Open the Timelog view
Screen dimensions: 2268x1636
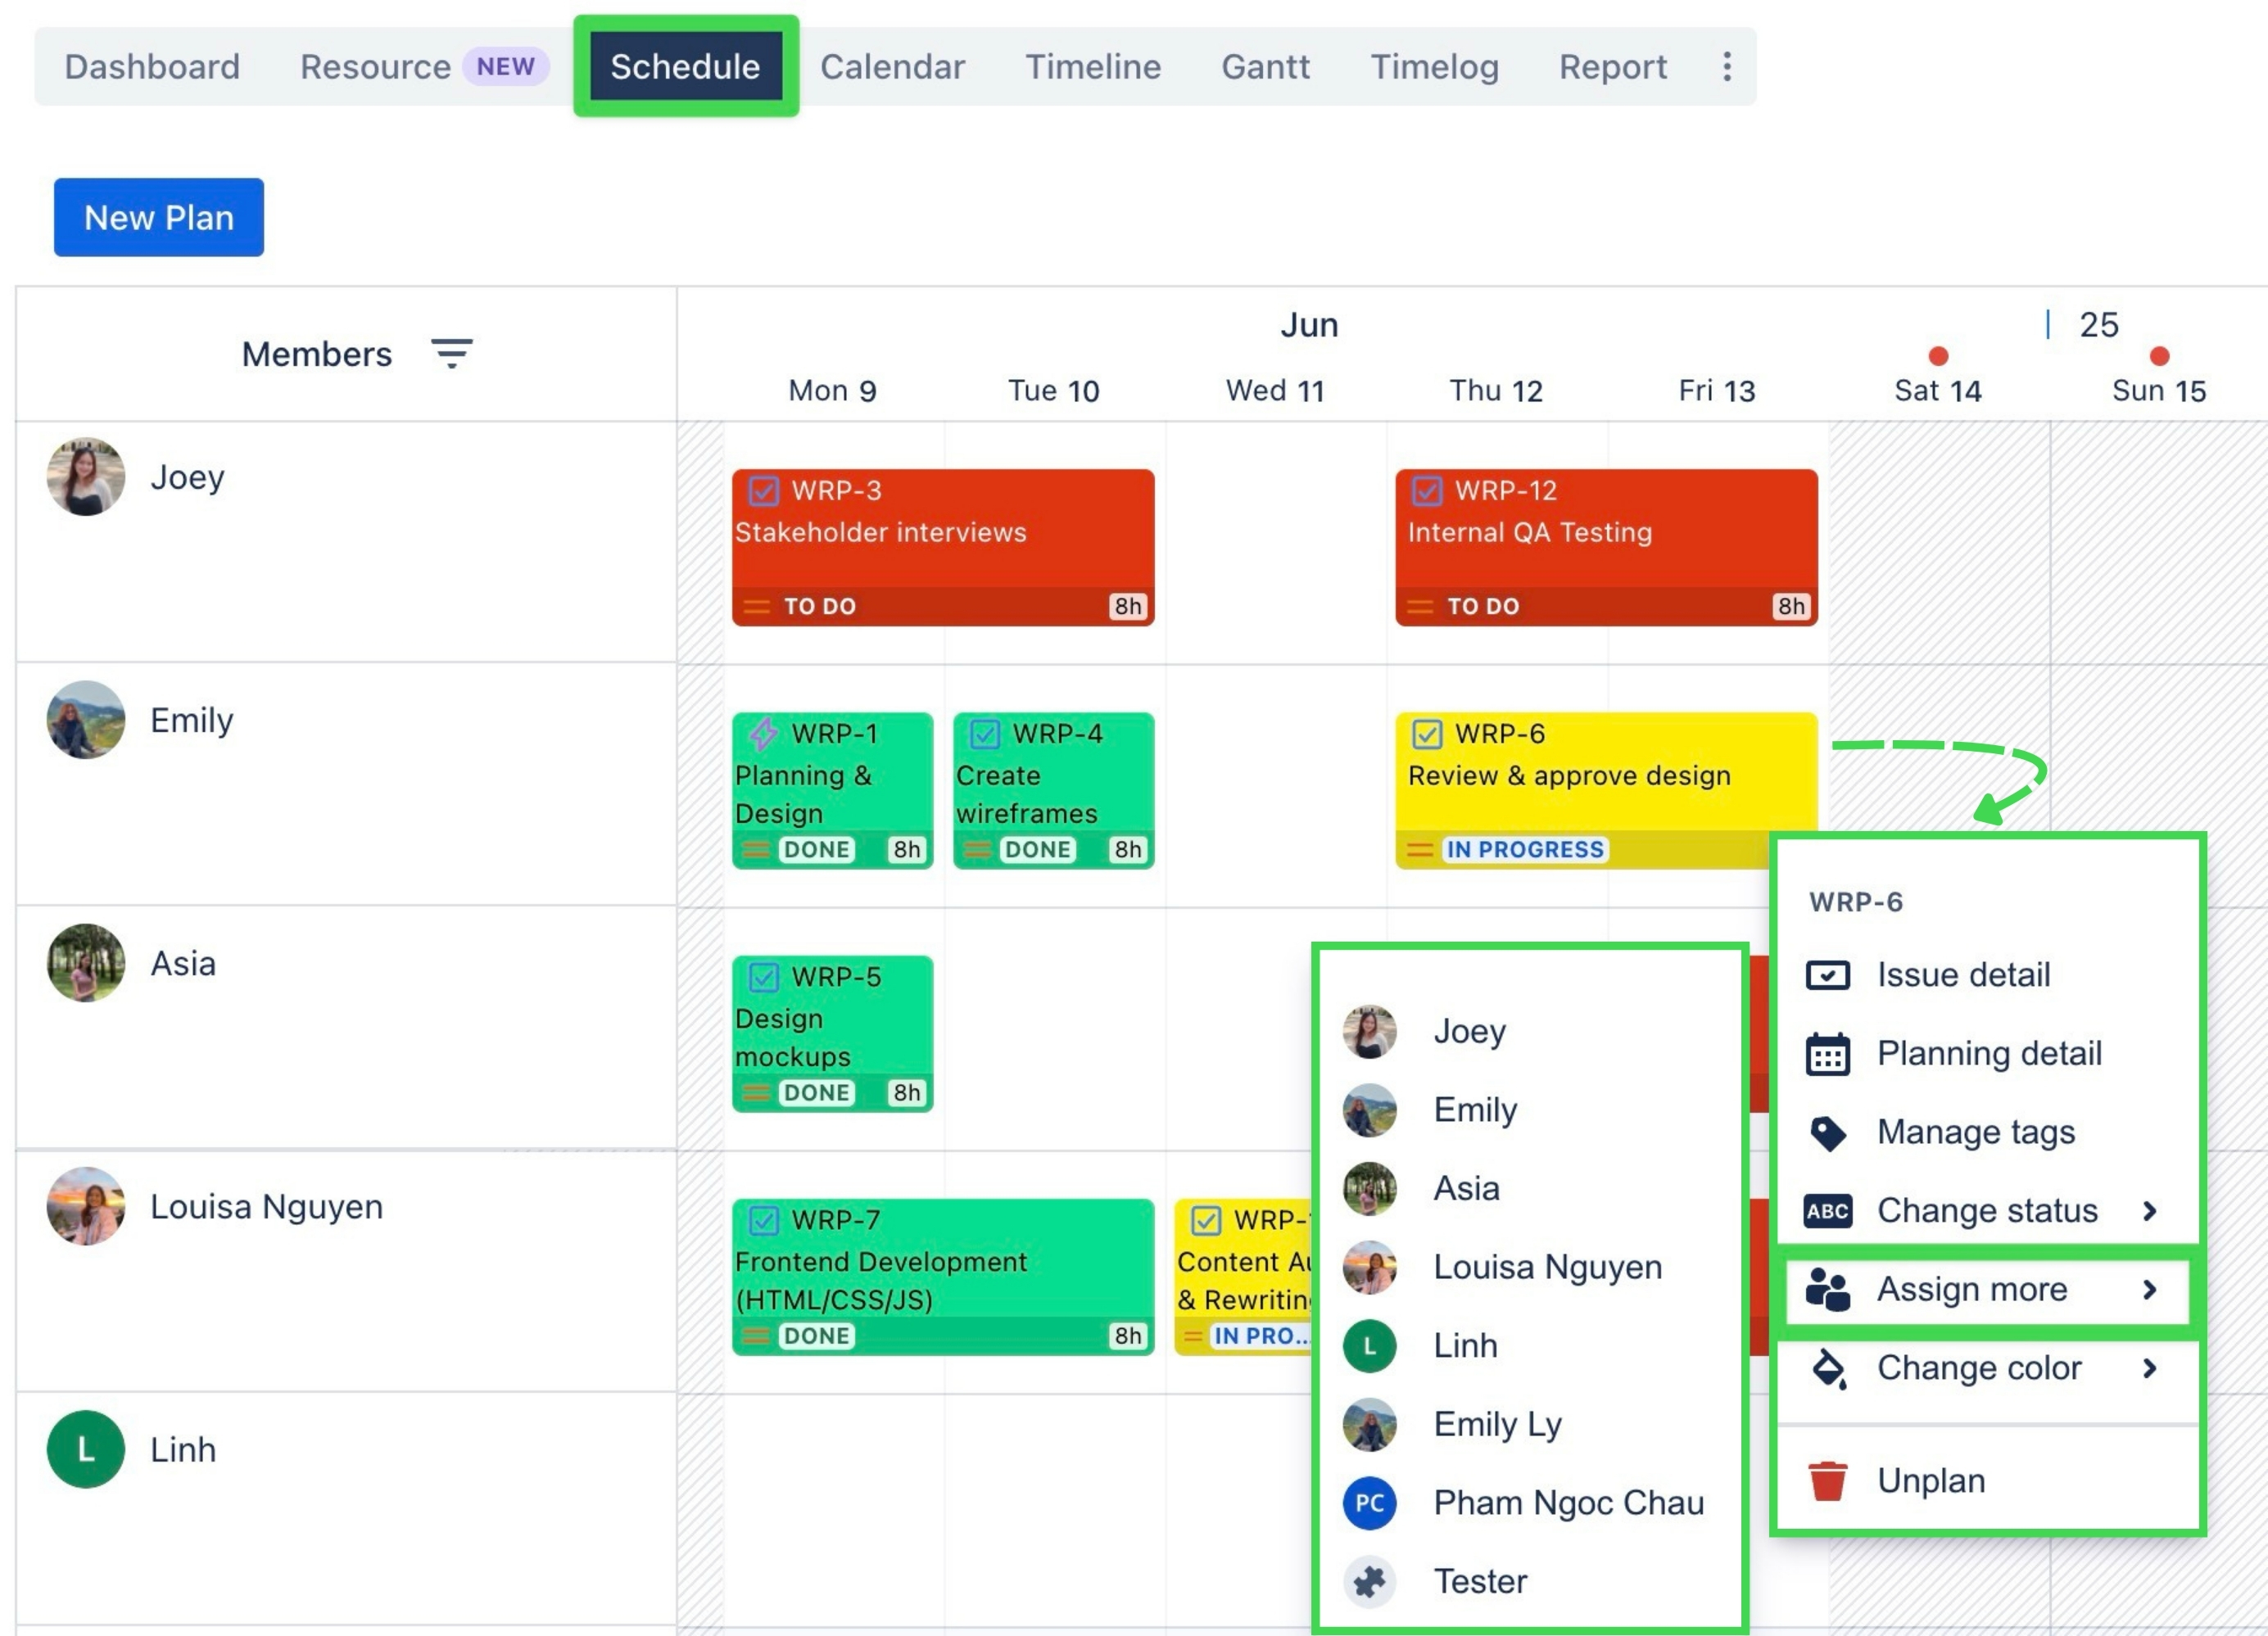[1433, 67]
